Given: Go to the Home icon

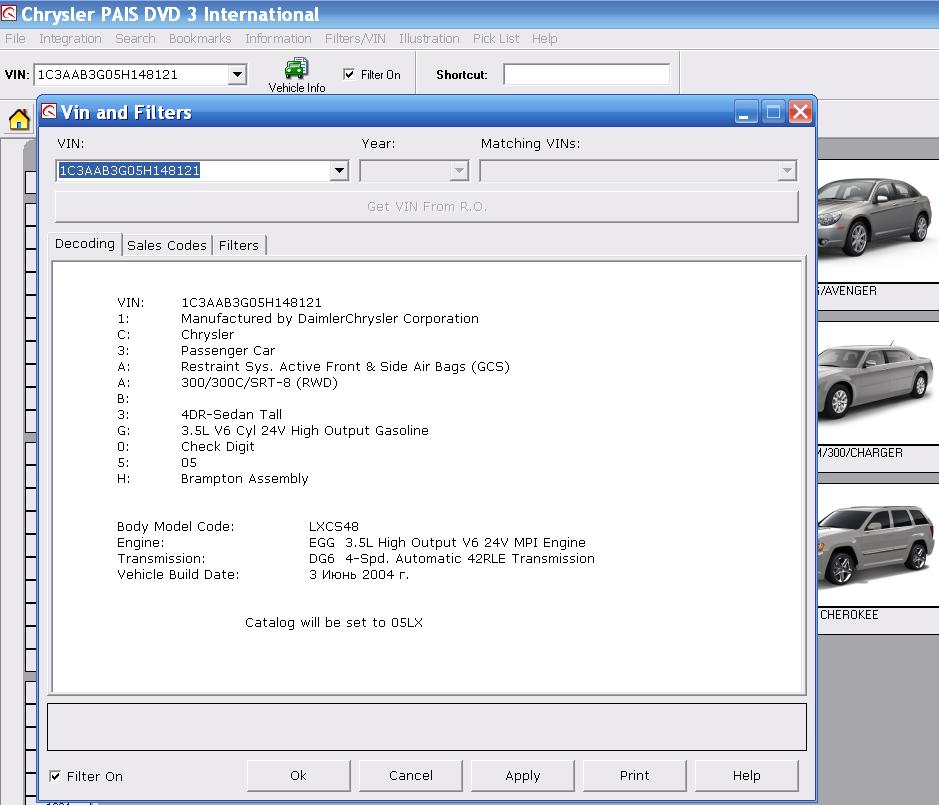Looking at the screenshot, I should tap(19, 119).
